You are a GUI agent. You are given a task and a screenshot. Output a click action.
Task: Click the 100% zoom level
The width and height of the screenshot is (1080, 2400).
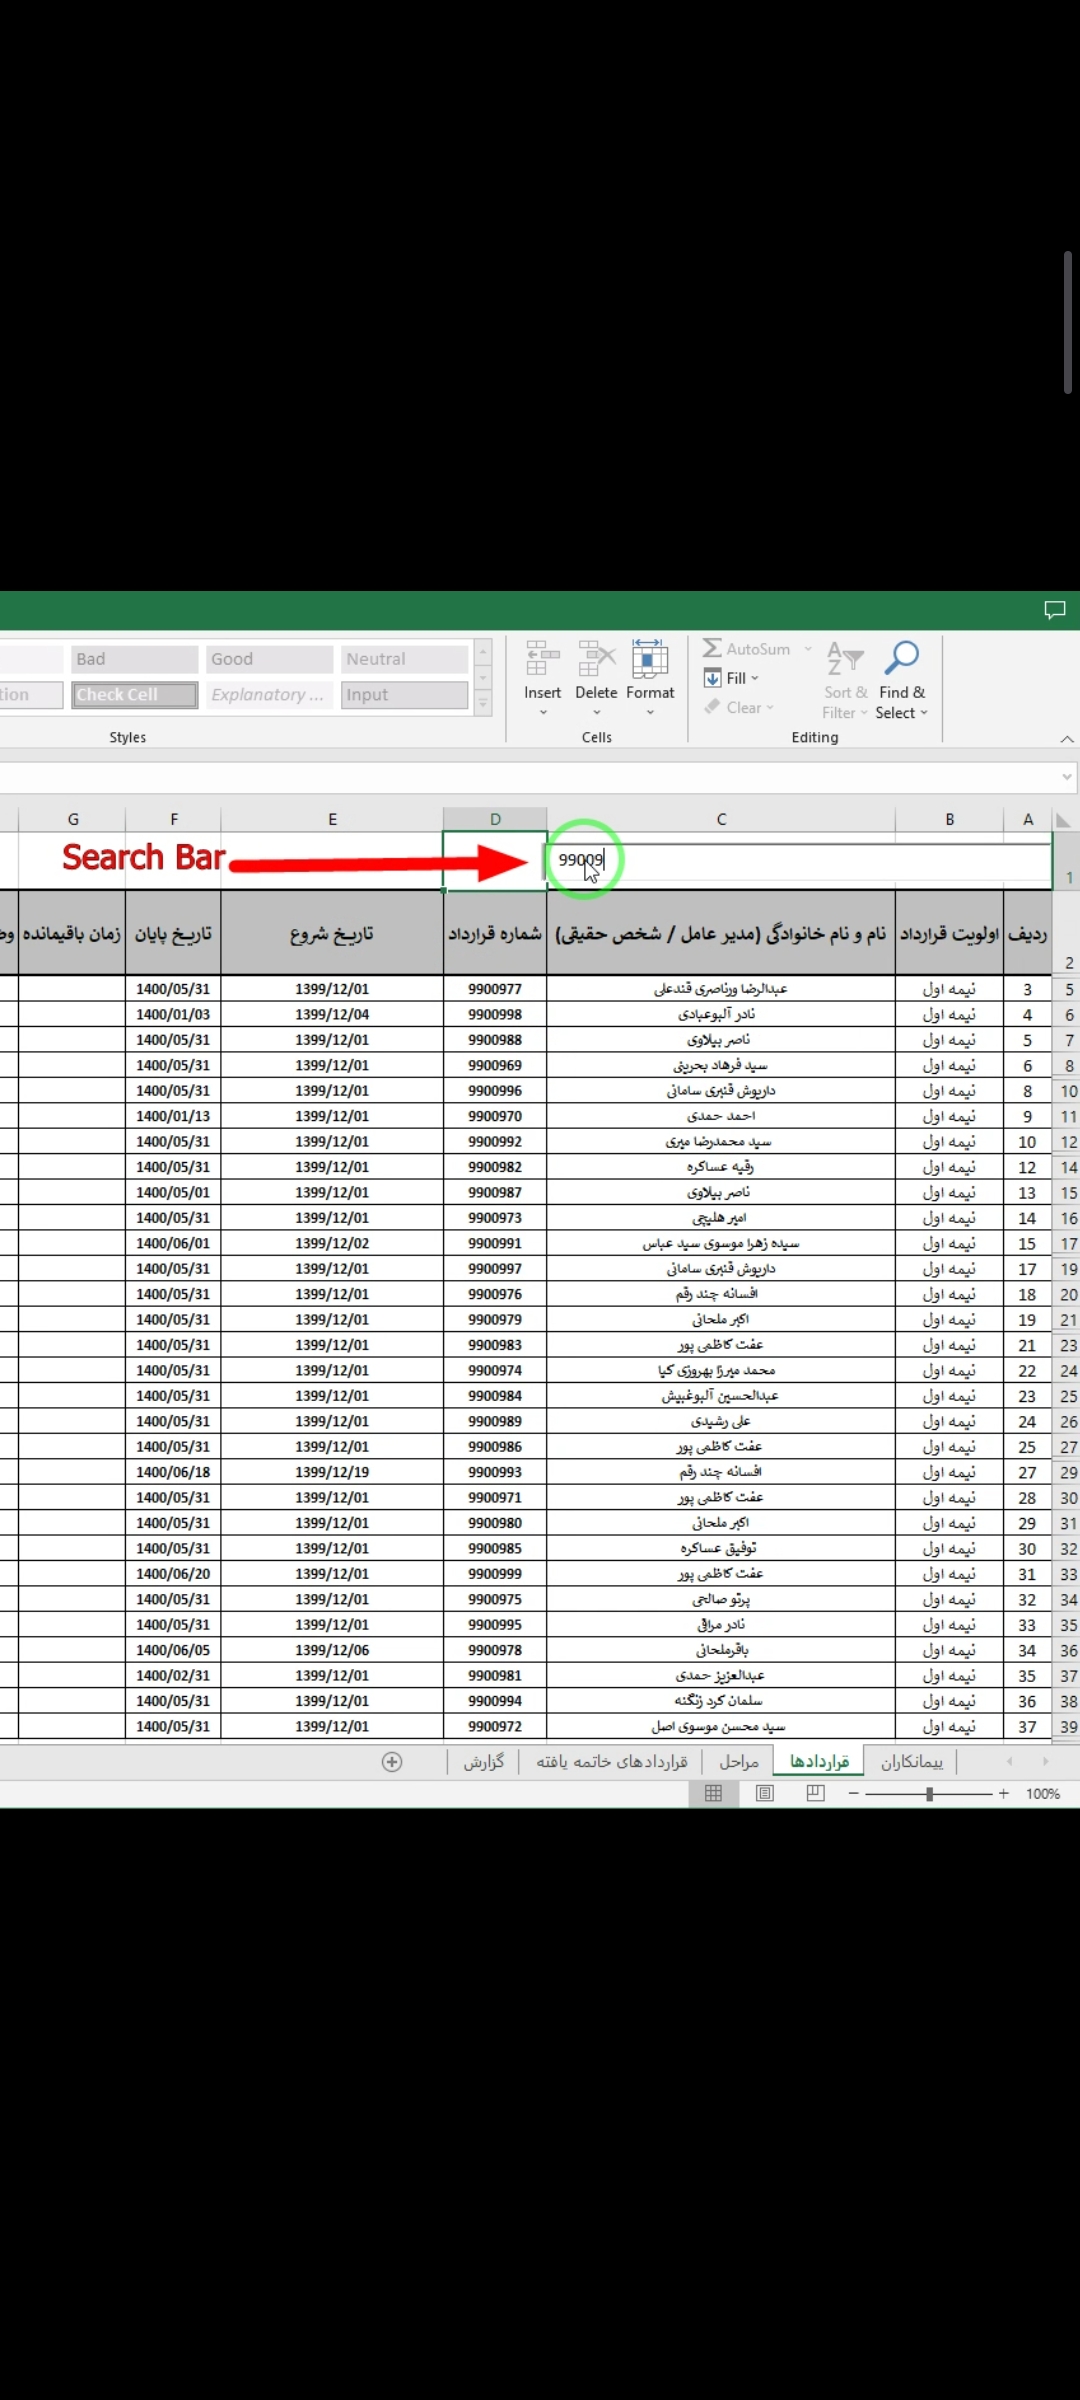tap(1043, 1794)
